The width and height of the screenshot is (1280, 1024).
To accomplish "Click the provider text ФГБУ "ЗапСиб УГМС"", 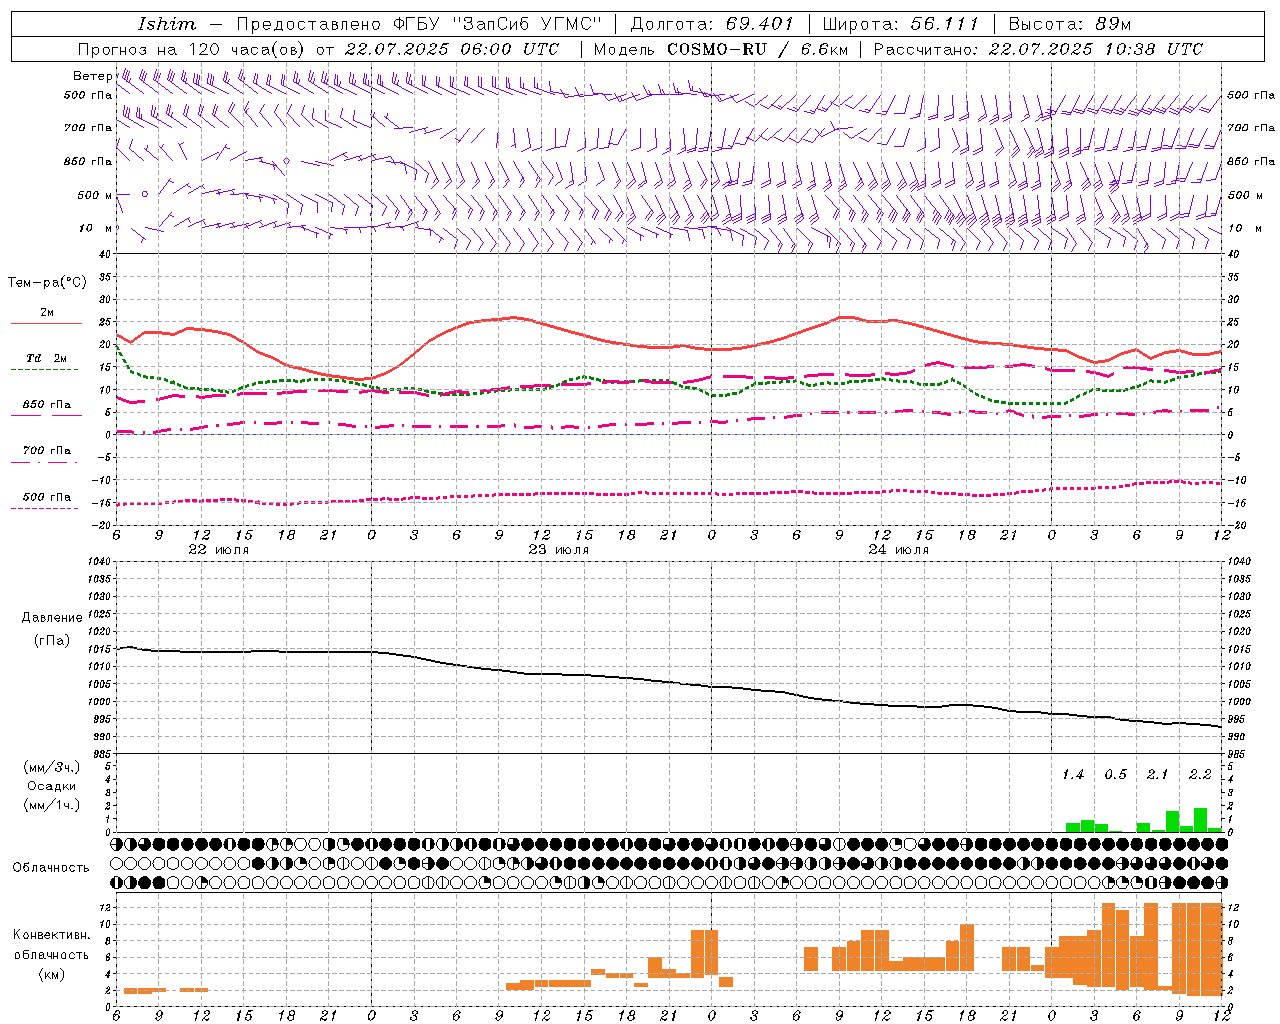I will click(x=497, y=24).
